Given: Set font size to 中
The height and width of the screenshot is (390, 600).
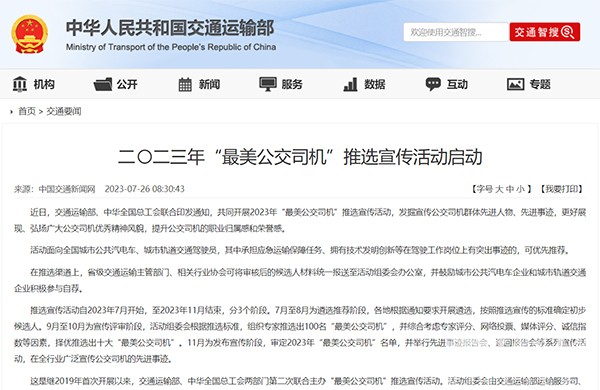Looking at the screenshot, I should [510, 189].
